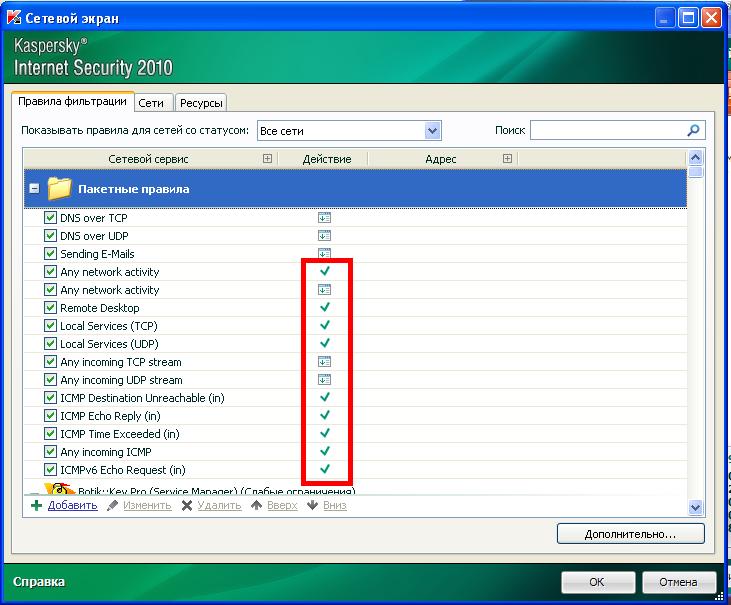
Task: Switch to the Сети tab
Action: 153,103
